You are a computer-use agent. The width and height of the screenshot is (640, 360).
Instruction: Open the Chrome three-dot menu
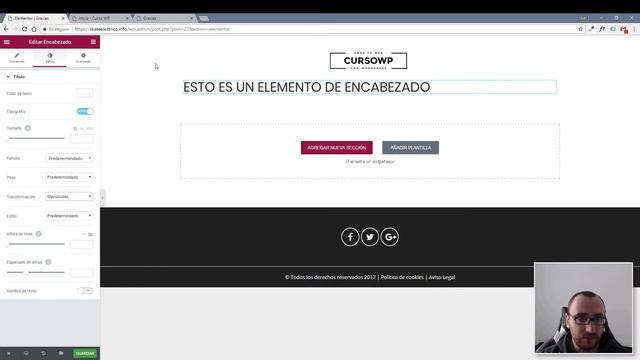point(634,29)
